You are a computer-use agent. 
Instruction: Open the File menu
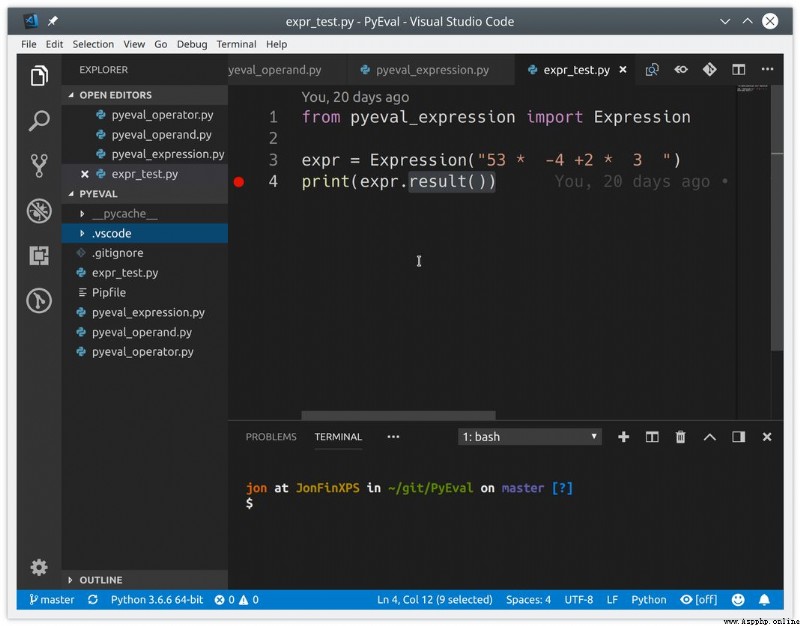[29, 44]
